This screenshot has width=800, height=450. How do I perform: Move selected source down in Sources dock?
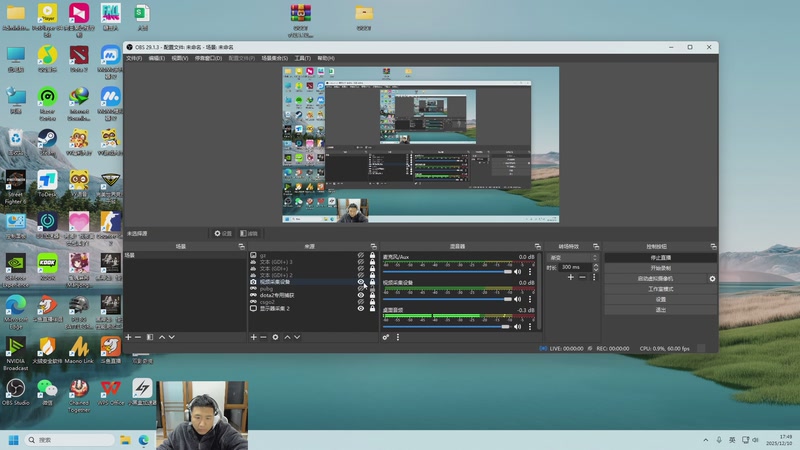tap(297, 337)
